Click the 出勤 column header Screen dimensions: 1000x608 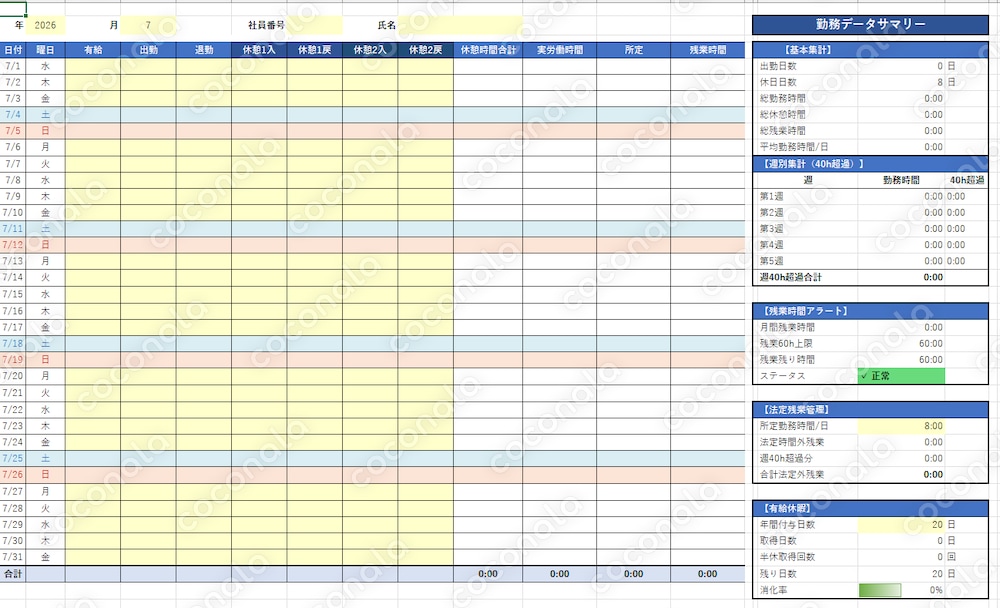pyautogui.click(x=149, y=50)
